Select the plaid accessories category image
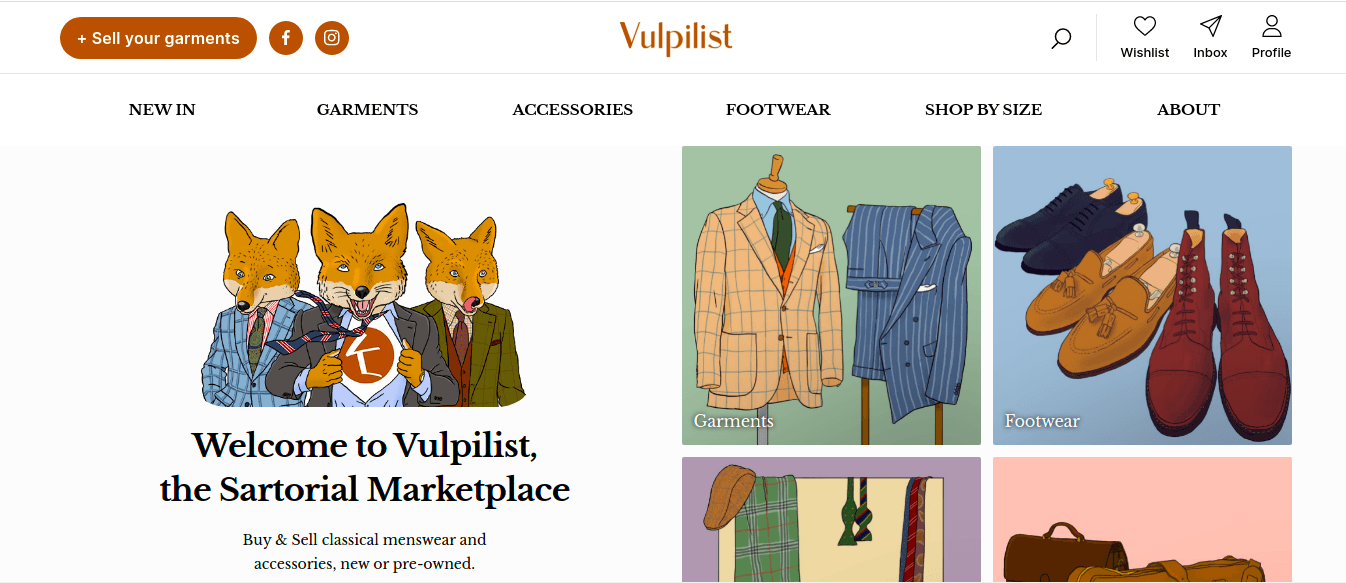The height and width of the screenshot is (583, 1346). pos(830,520)
